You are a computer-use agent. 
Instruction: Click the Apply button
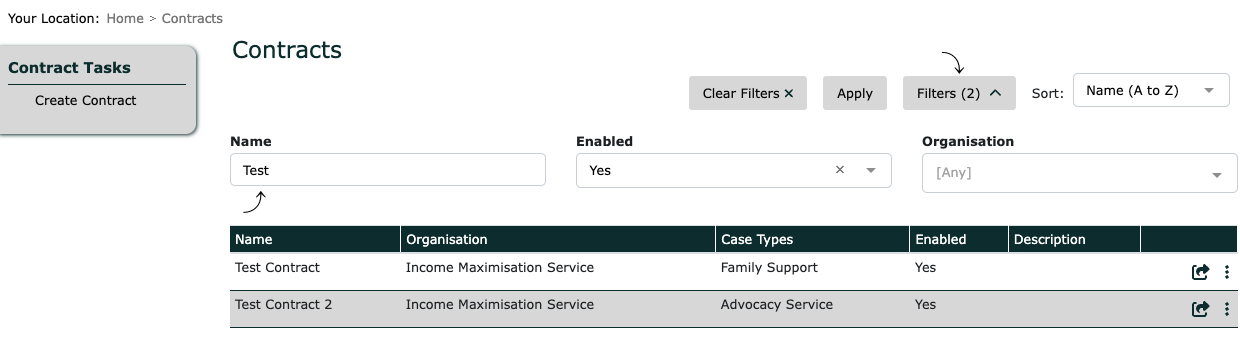(x=855, y=93)
